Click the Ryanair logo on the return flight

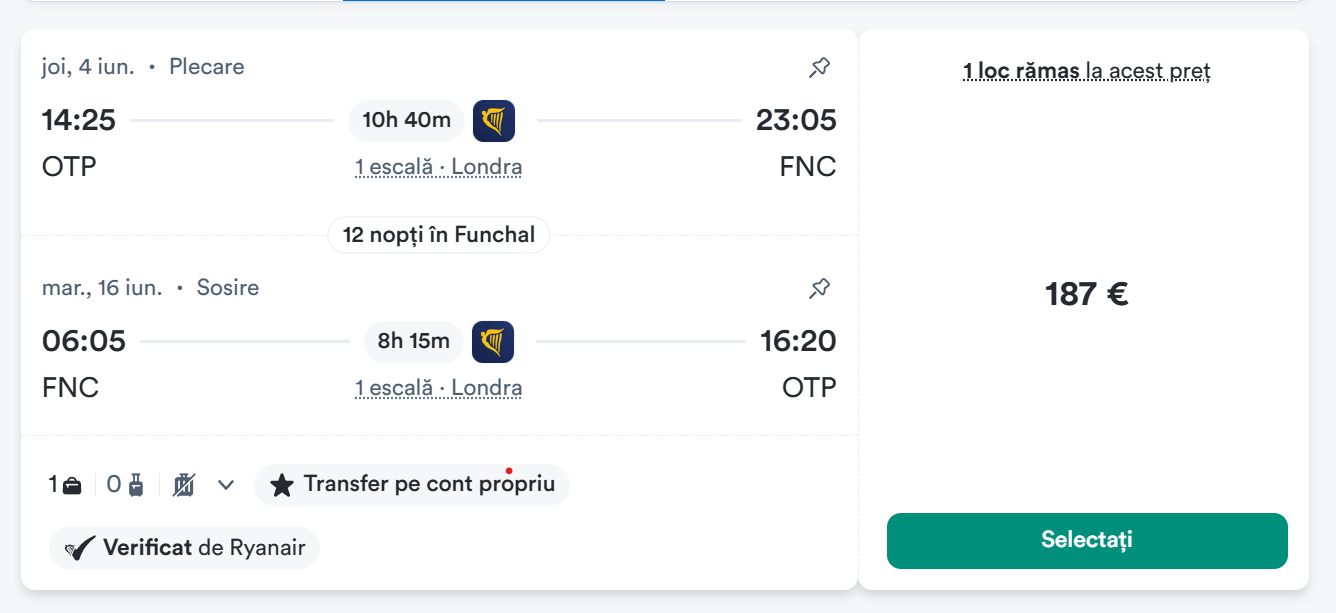coord(492,342)
